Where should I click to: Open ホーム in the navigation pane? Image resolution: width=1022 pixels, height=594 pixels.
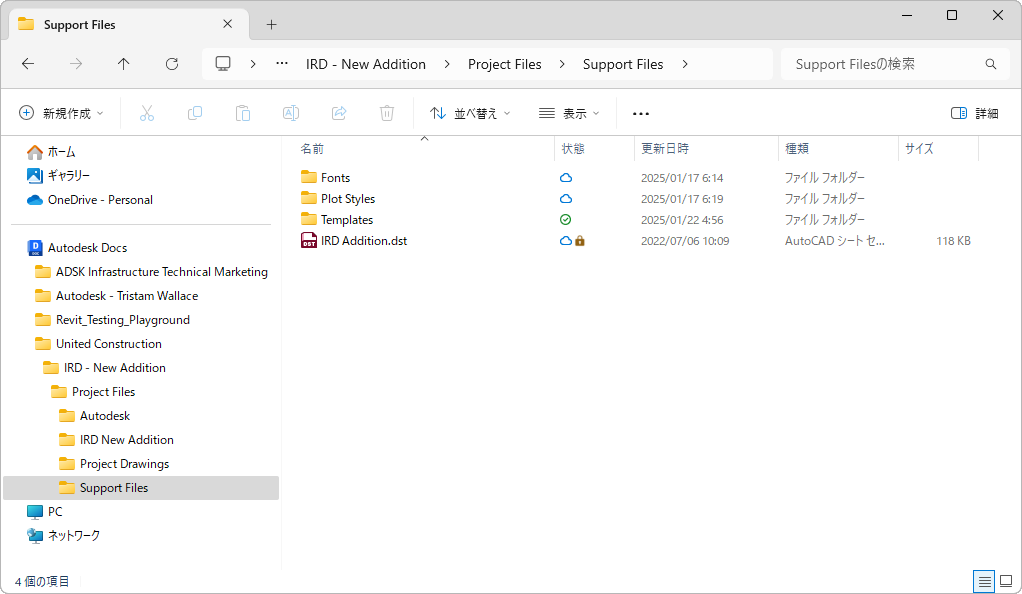pos(51,152)
